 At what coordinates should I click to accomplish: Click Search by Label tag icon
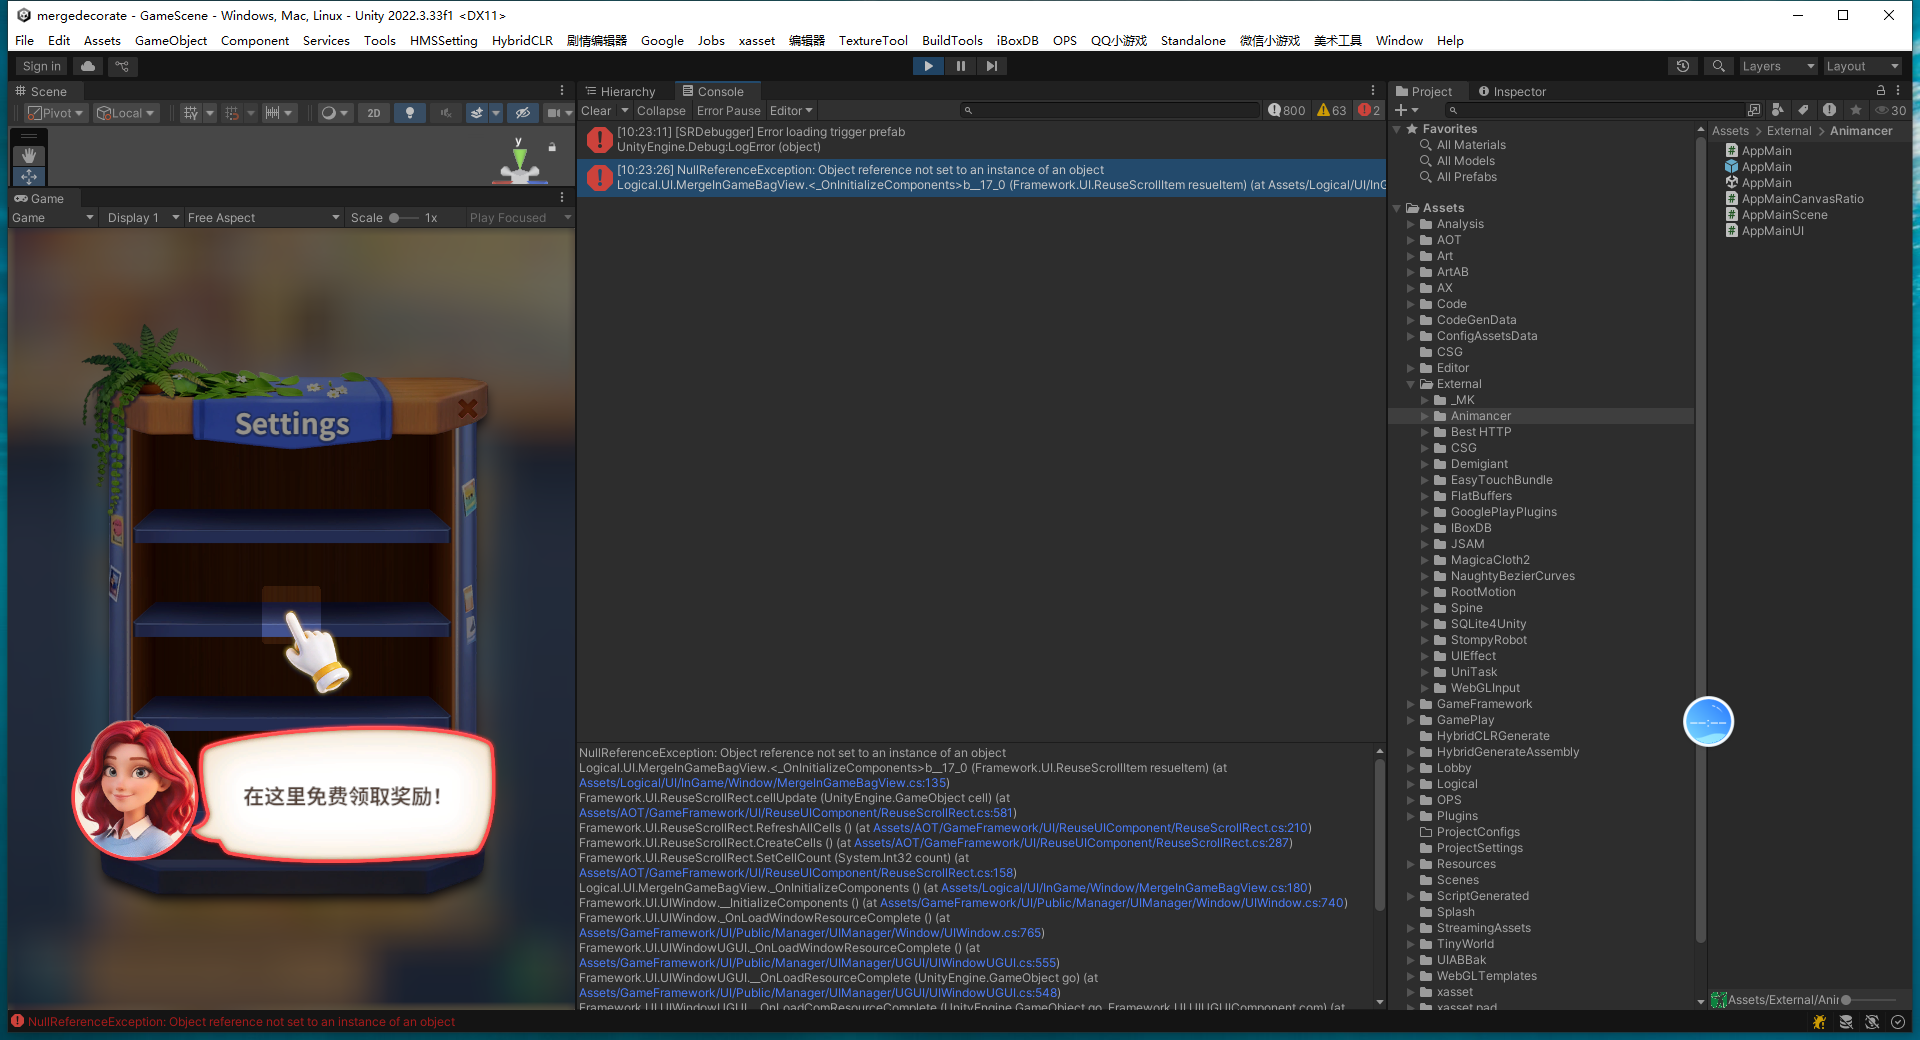tap(1803, 110)
